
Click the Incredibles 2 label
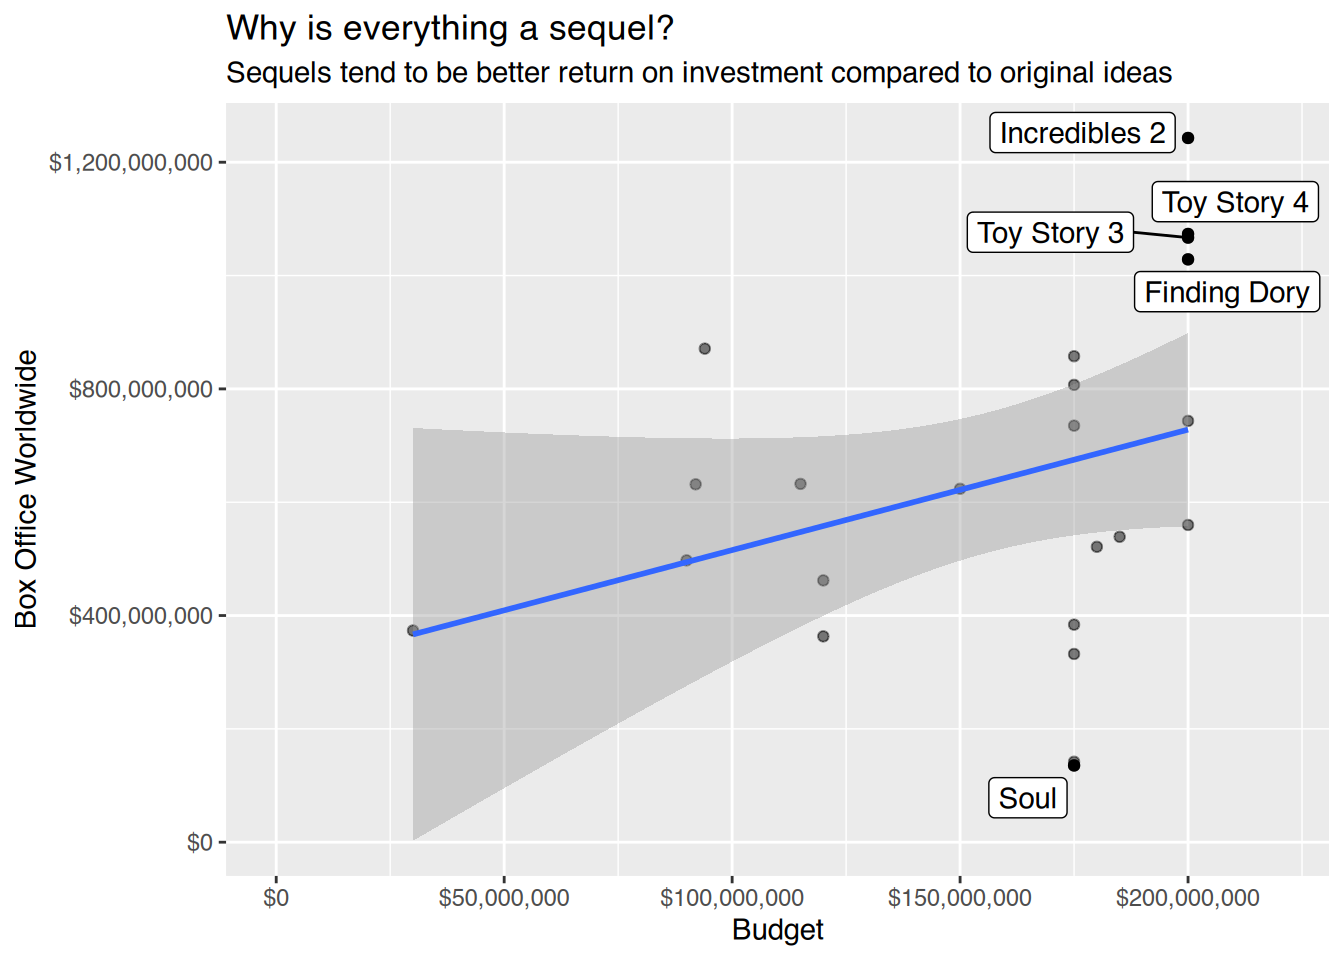tap(1082, 133)
